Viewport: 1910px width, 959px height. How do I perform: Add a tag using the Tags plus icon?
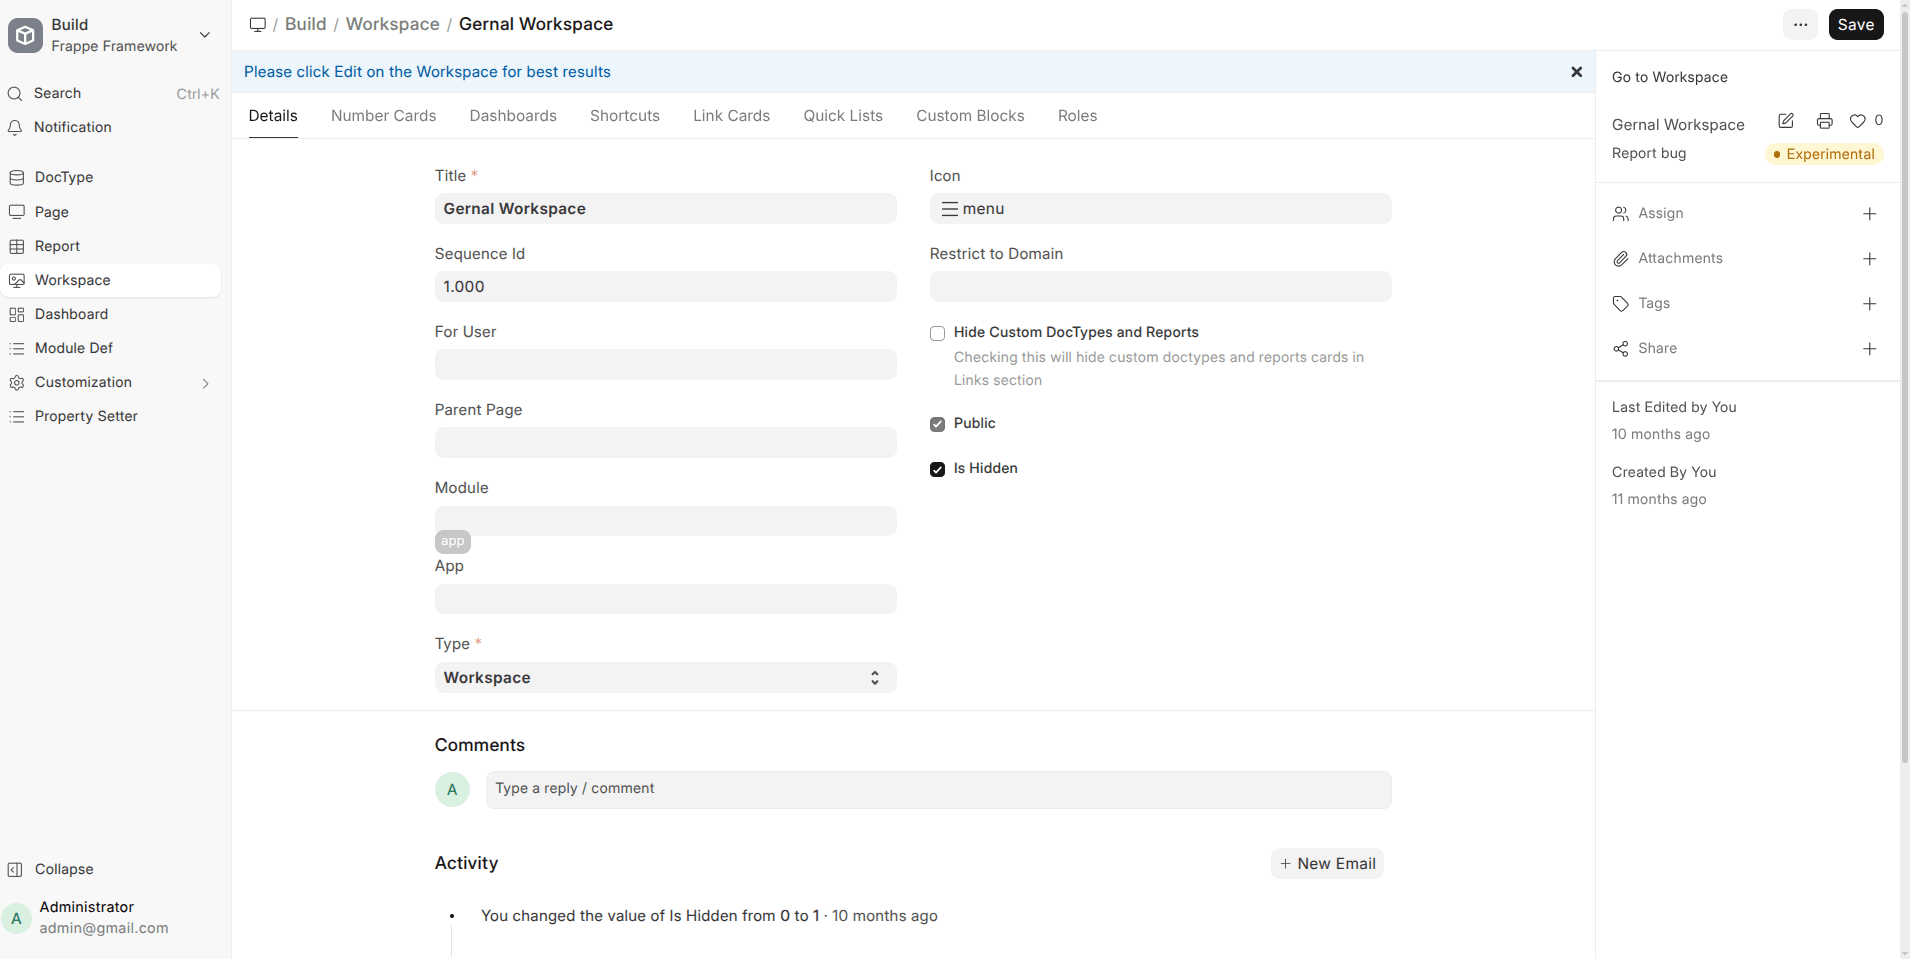1869,304
